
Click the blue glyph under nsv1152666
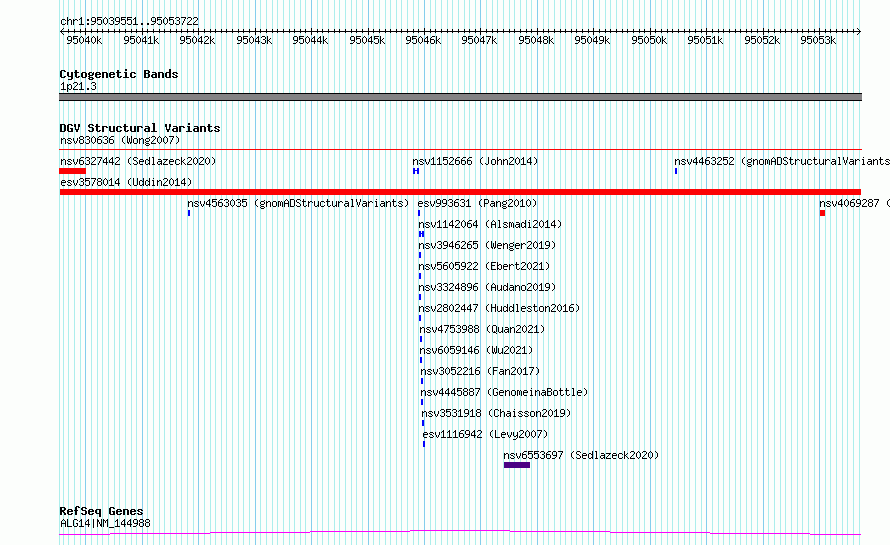(416, 171)
